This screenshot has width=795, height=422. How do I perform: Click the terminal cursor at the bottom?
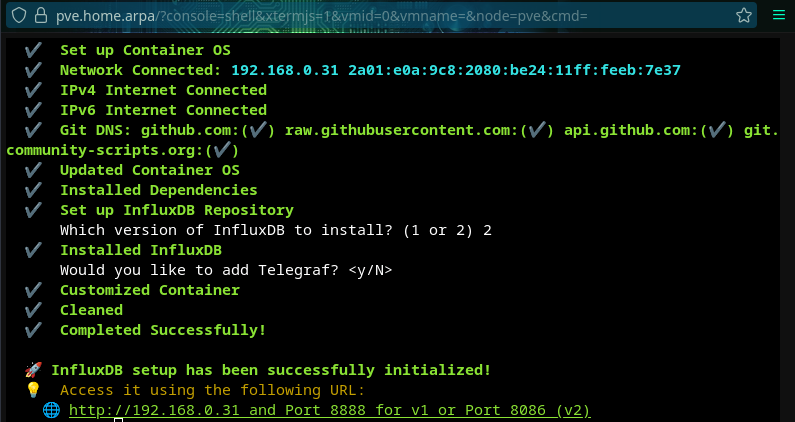[118, 420]
